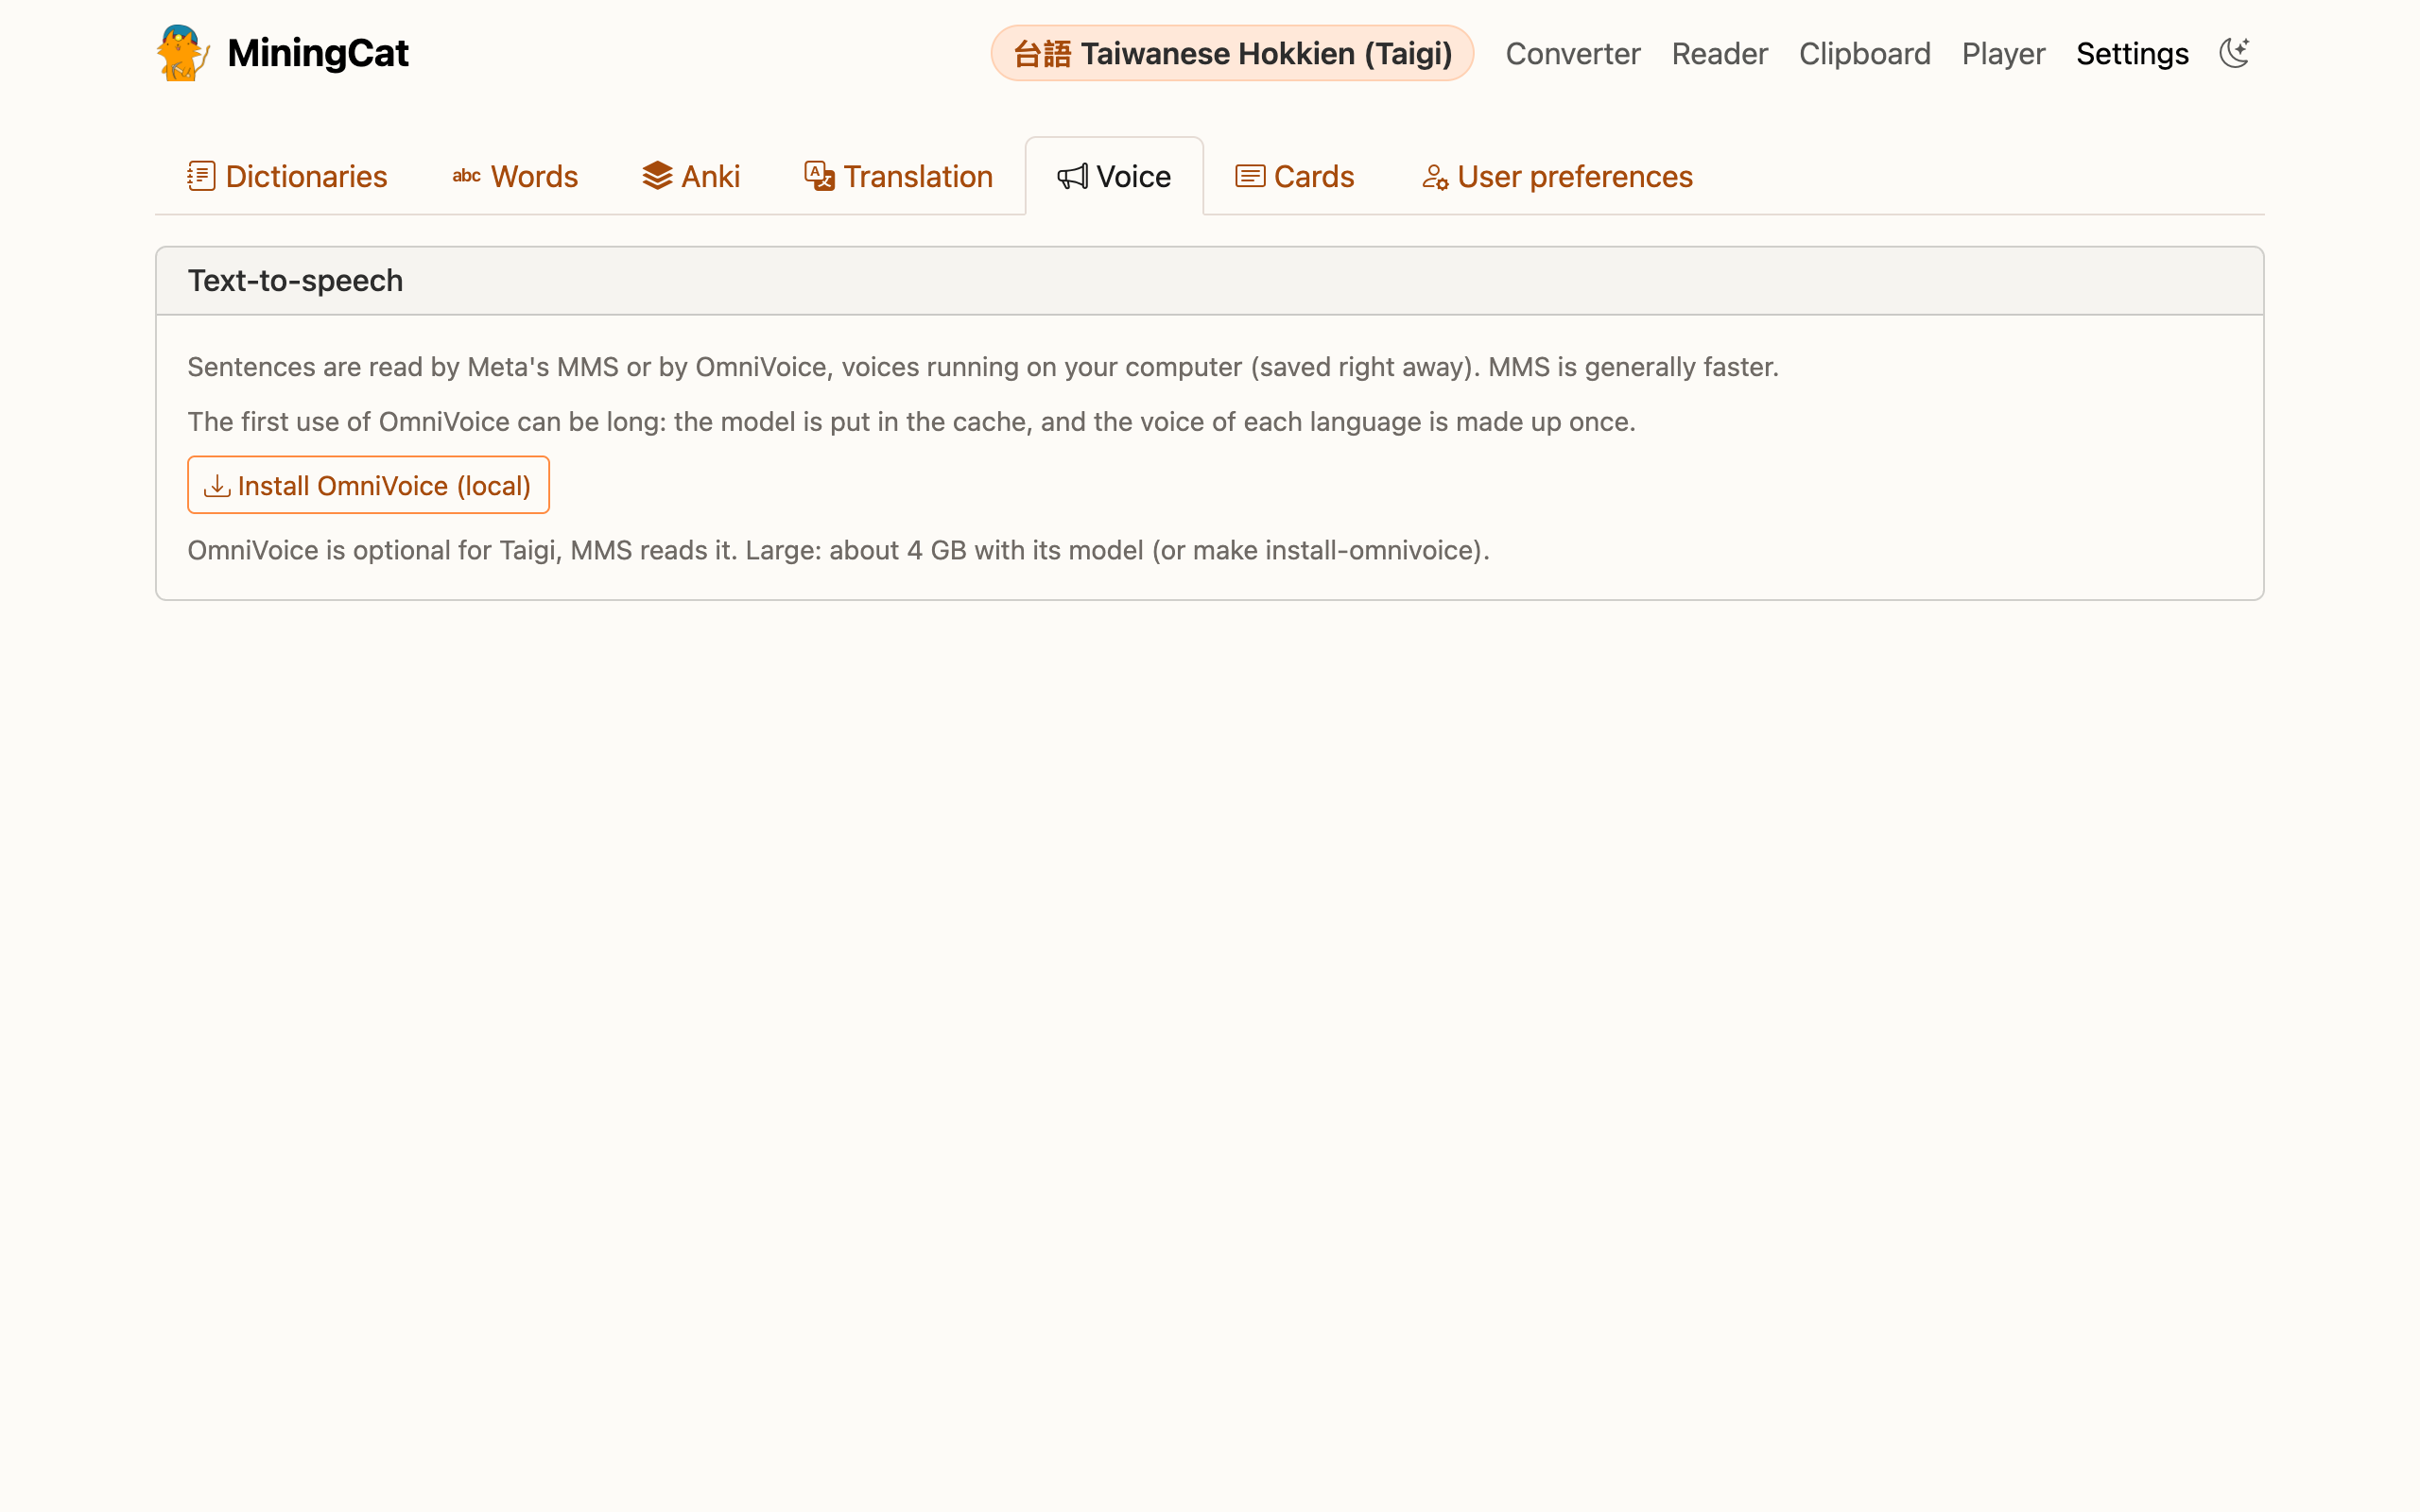The width and height of the screenshot is (2420, 1512).
Task: Navigate to the Converter page
Action: click(x=1573, y=53)
